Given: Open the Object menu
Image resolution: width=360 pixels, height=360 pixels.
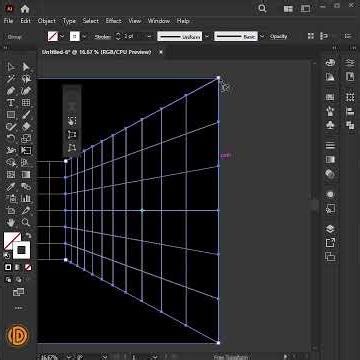Looking at the screenshot, I should pyautogui.click(x=47, y=21).
